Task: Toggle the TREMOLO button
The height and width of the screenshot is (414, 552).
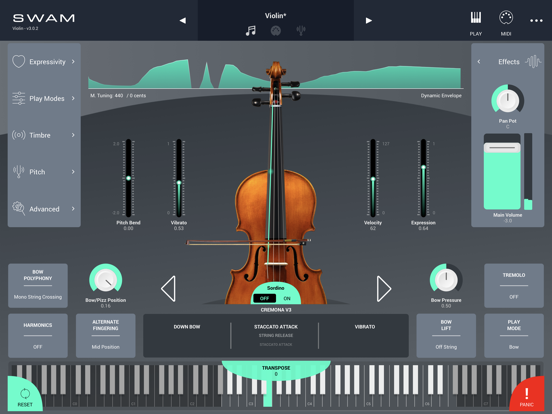Action: pyautogui.click(x=514, y=286)
